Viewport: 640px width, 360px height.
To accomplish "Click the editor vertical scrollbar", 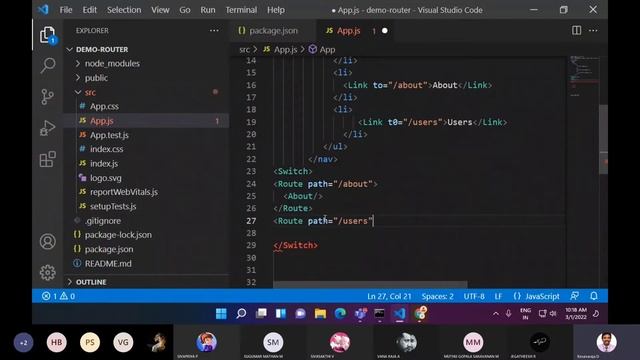I will tap(603, 139).
